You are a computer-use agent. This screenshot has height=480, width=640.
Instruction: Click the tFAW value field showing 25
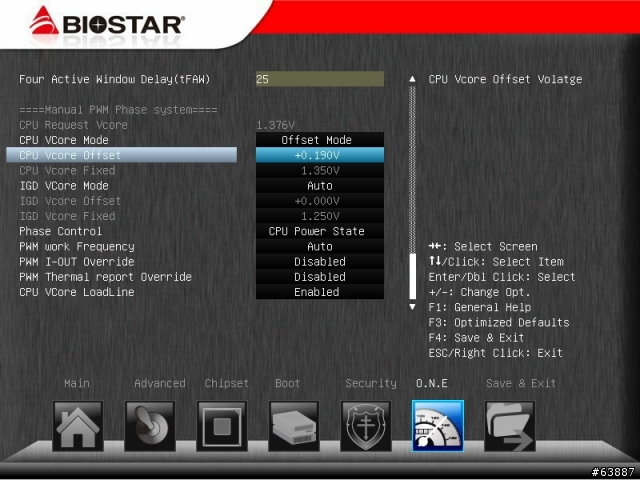click(320, 79)
